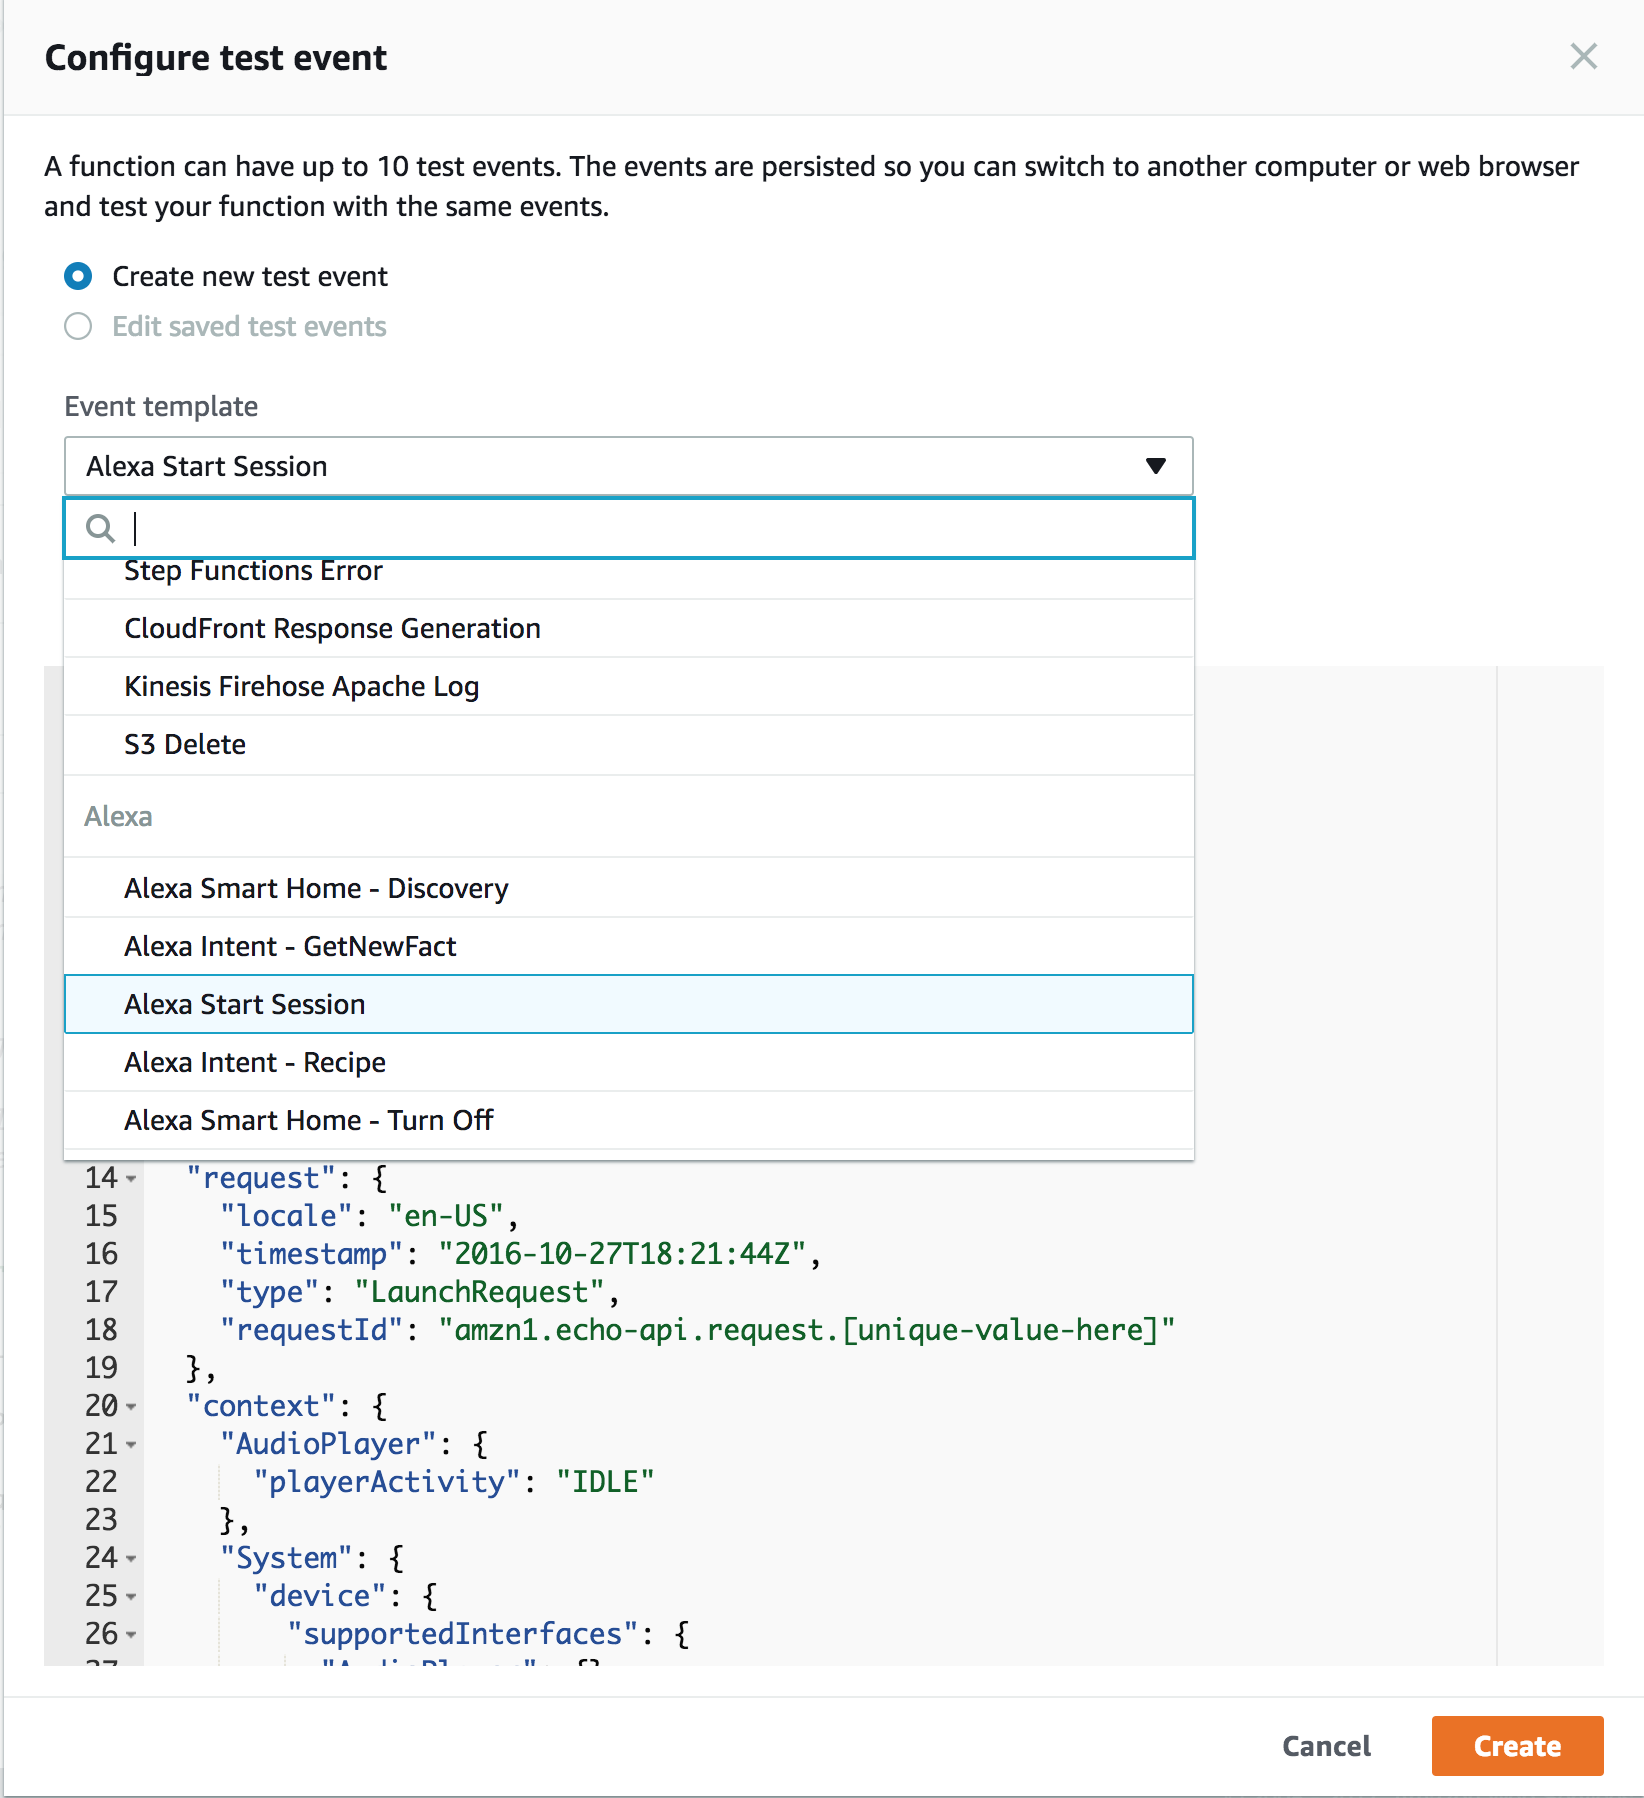Choose S3 Delete template
Screen dimensions: 1644x1798
click(x=629, y=744)
